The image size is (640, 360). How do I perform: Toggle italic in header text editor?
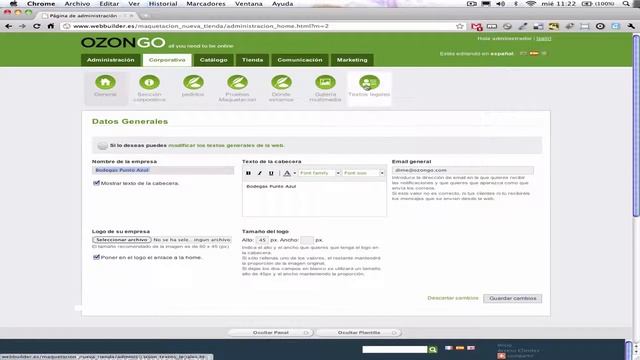point(260,173)
